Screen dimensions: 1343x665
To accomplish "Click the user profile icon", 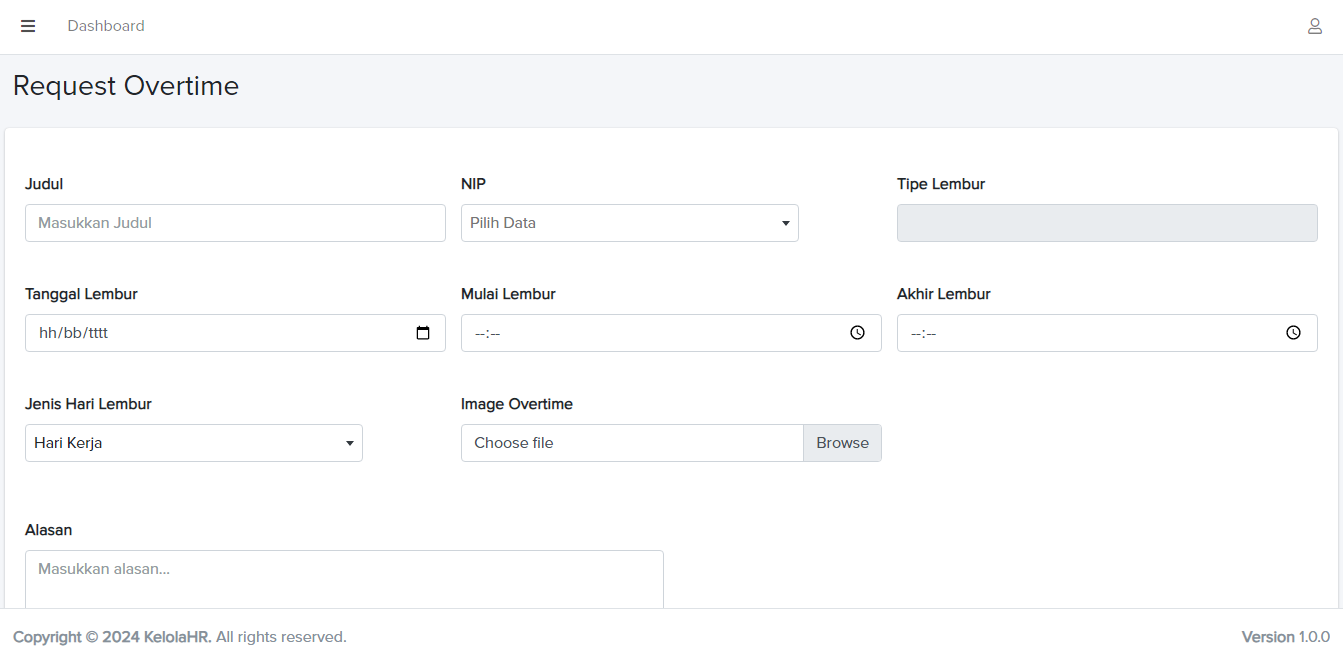I will [1315, 26].
